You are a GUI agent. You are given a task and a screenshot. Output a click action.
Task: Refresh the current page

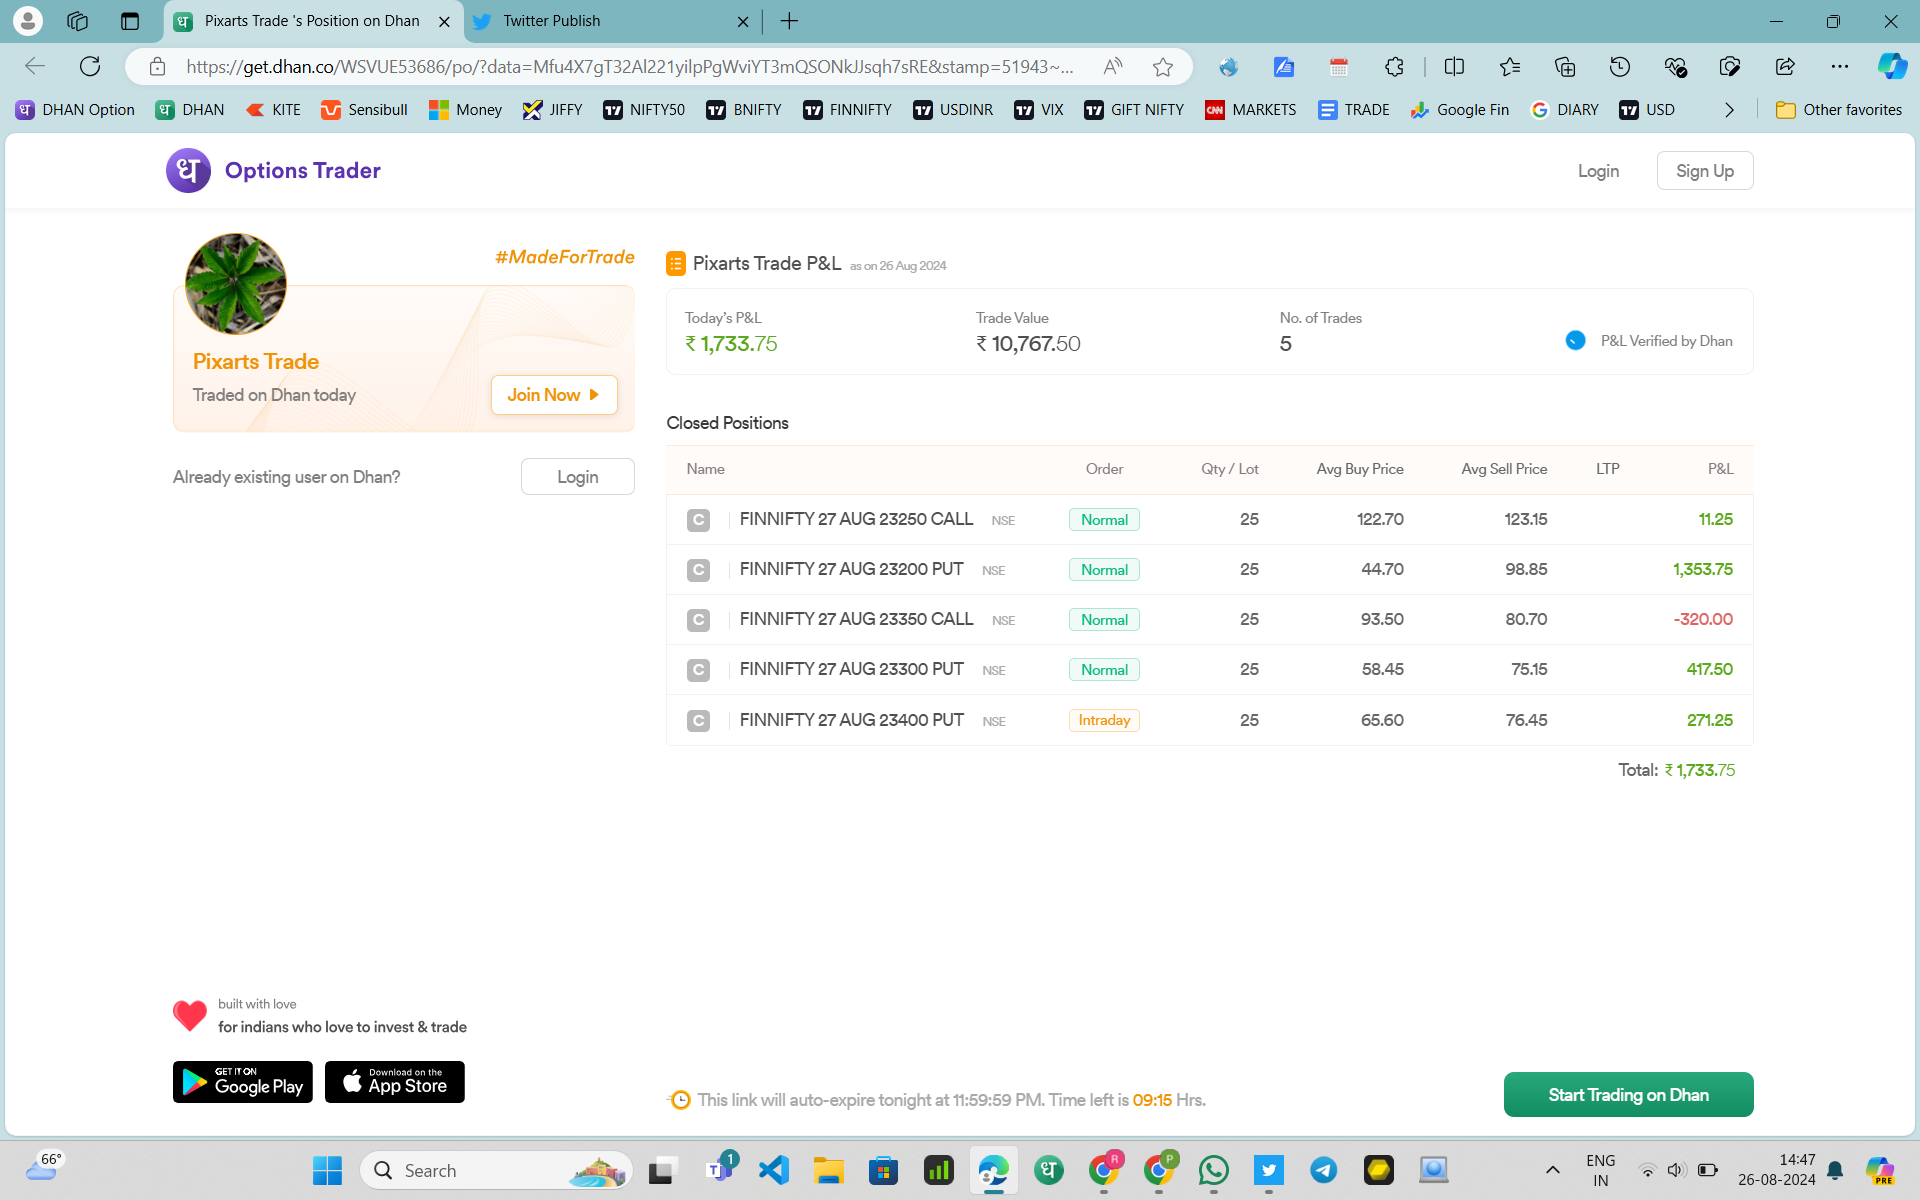(x=90, y=67)
